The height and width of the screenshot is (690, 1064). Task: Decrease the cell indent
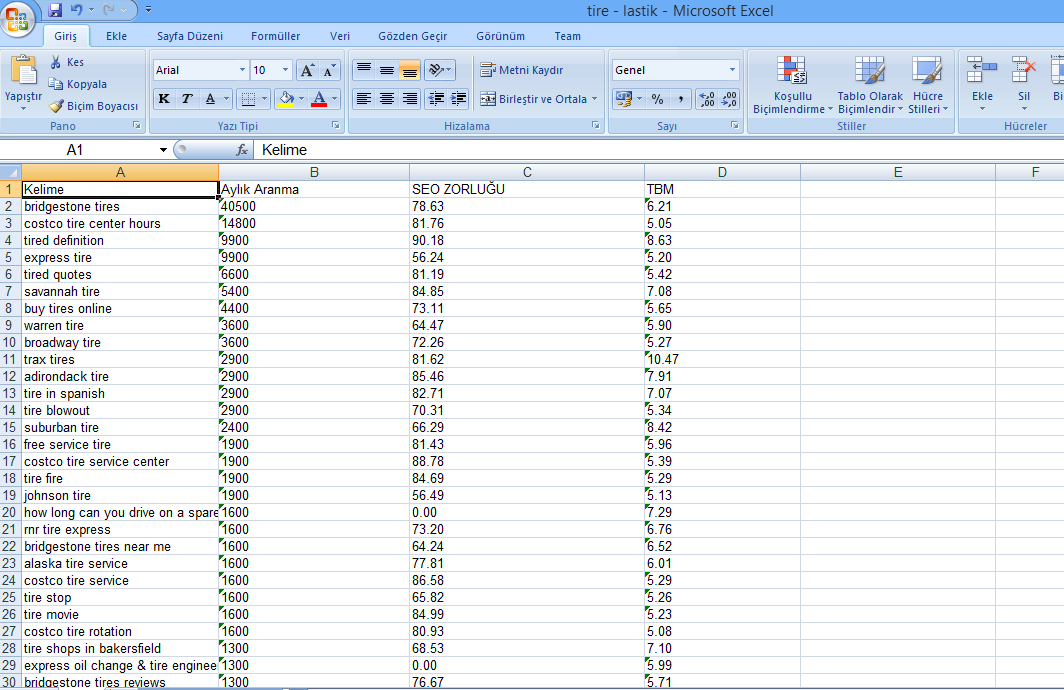pos(436,99)
